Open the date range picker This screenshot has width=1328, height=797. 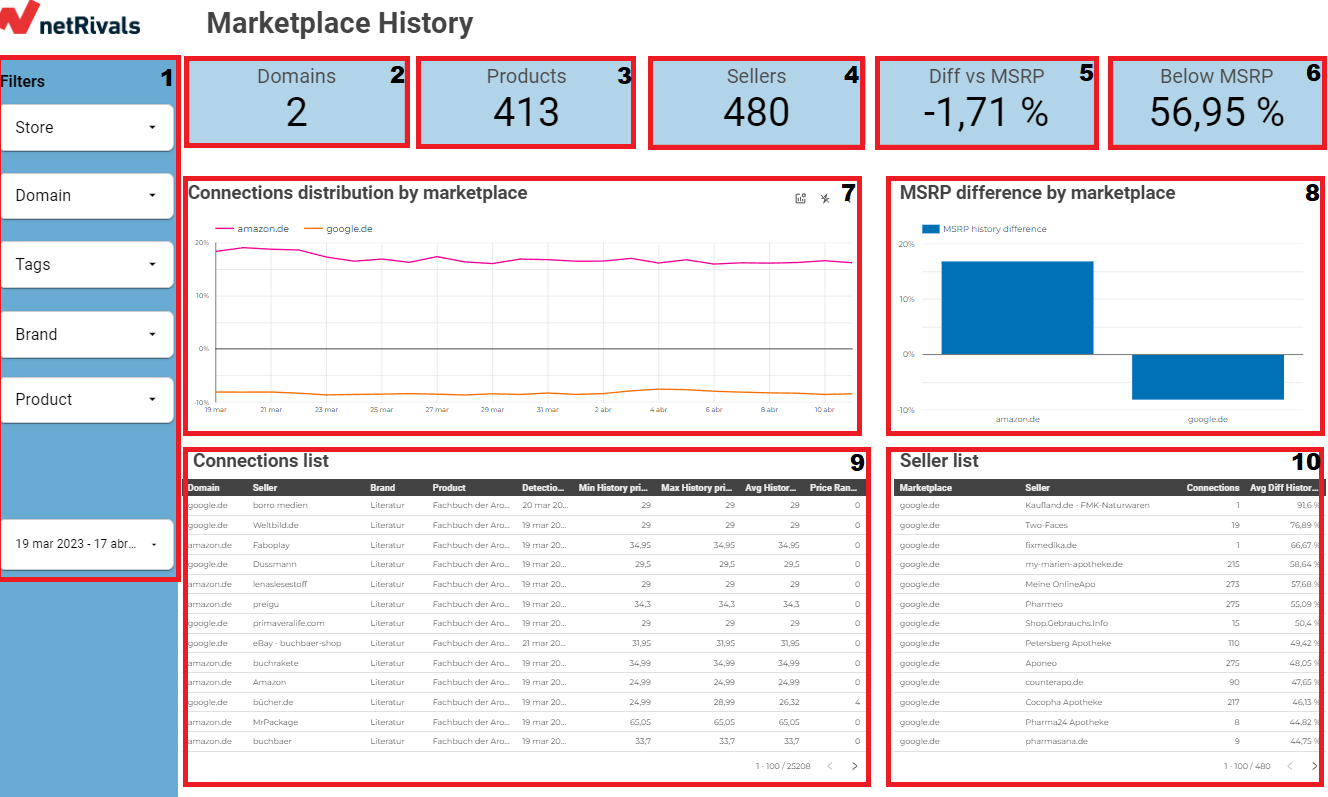(x=87, y=544)
